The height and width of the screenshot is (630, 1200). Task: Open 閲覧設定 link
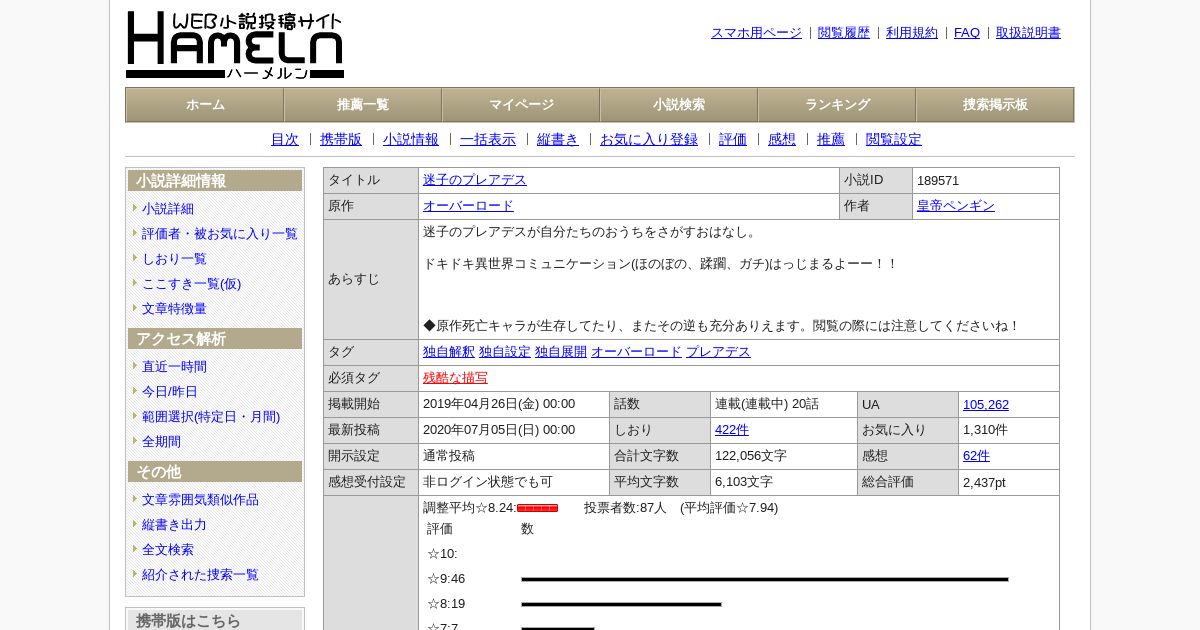pyautogui.click(x=894, y=140)
